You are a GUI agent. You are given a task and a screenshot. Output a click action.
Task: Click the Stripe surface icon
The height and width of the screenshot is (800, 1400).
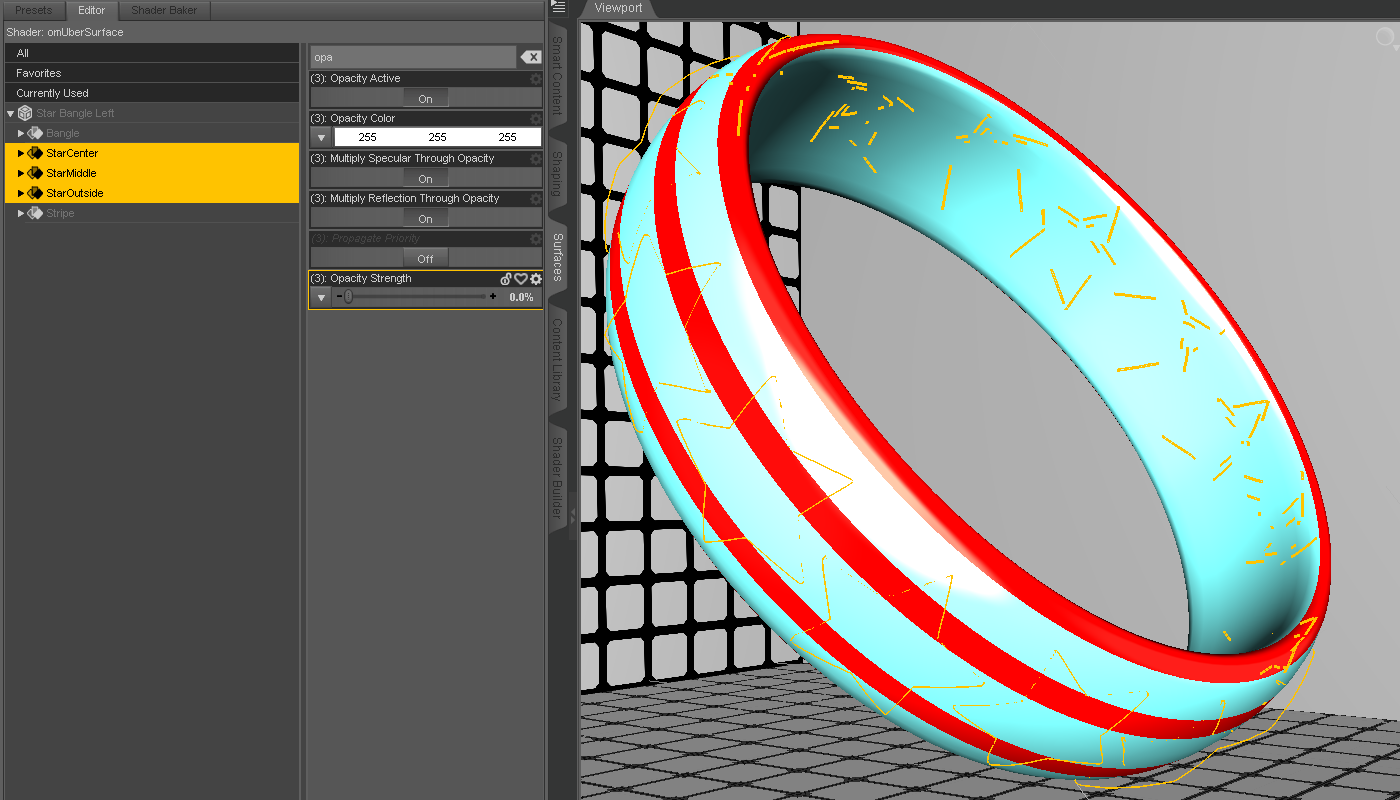[35, 213]
